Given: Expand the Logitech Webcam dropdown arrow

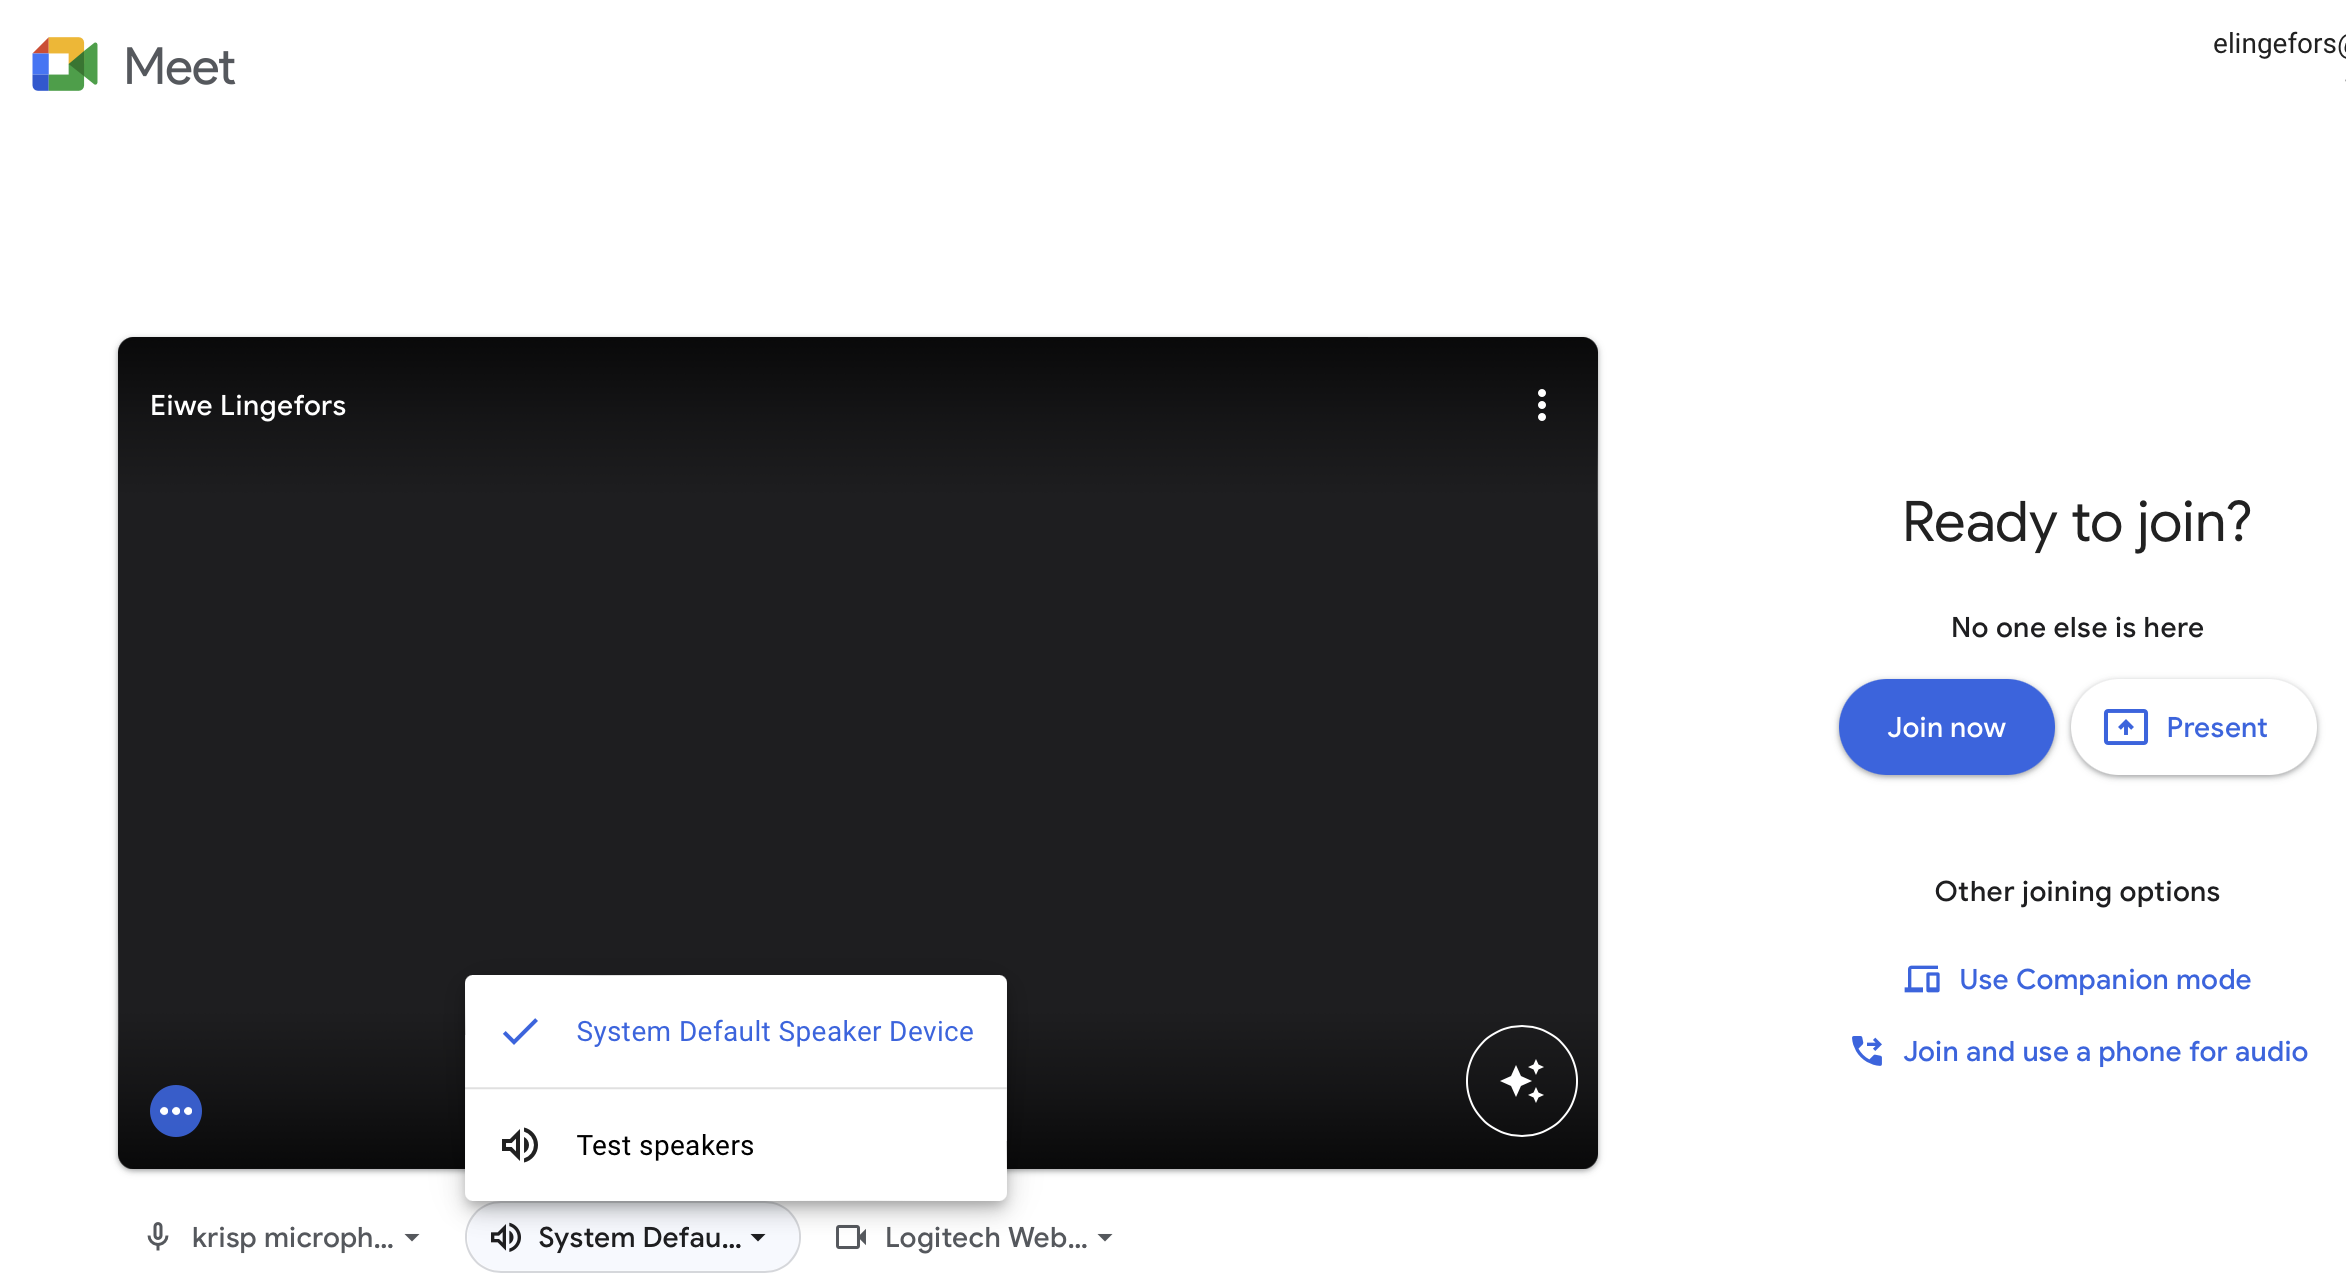Looking at the screenshot, I should pyautogui.click(x=1105, y=1238).
